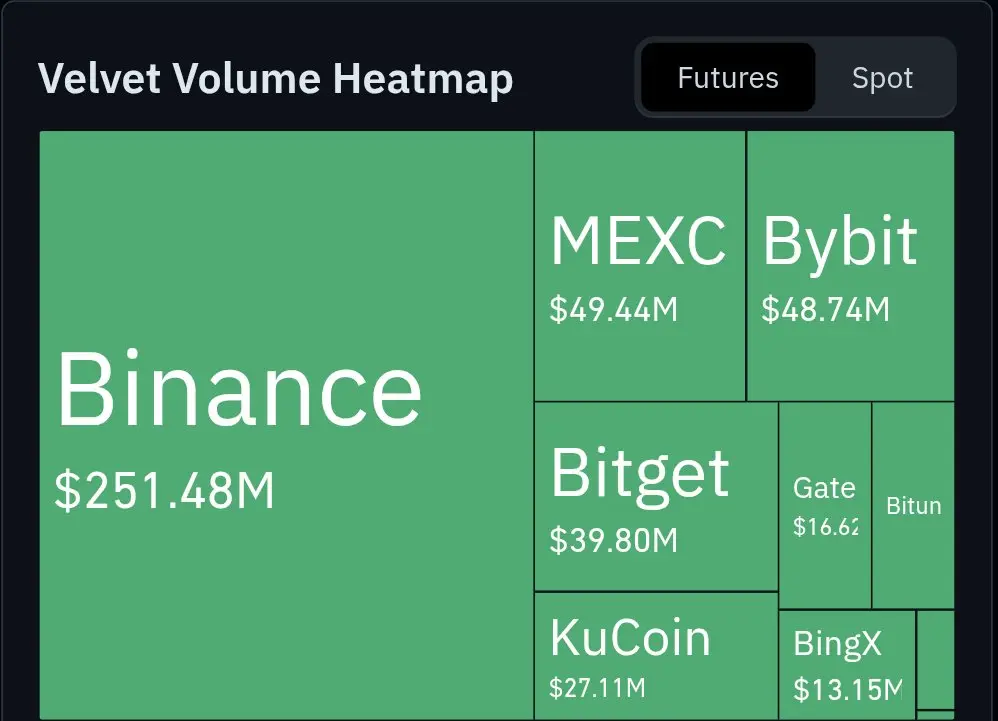Click the $13.15M BingX volume figure
The image size is (998, 721).
click(848, 690)
